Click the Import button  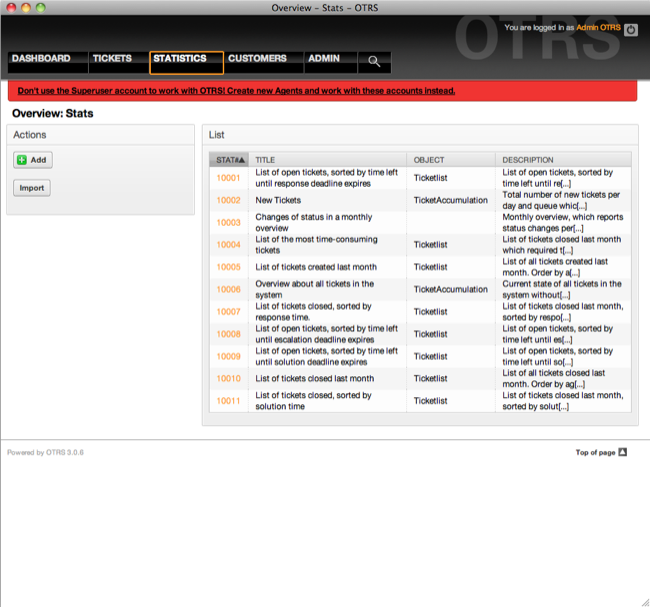point(32,188)
